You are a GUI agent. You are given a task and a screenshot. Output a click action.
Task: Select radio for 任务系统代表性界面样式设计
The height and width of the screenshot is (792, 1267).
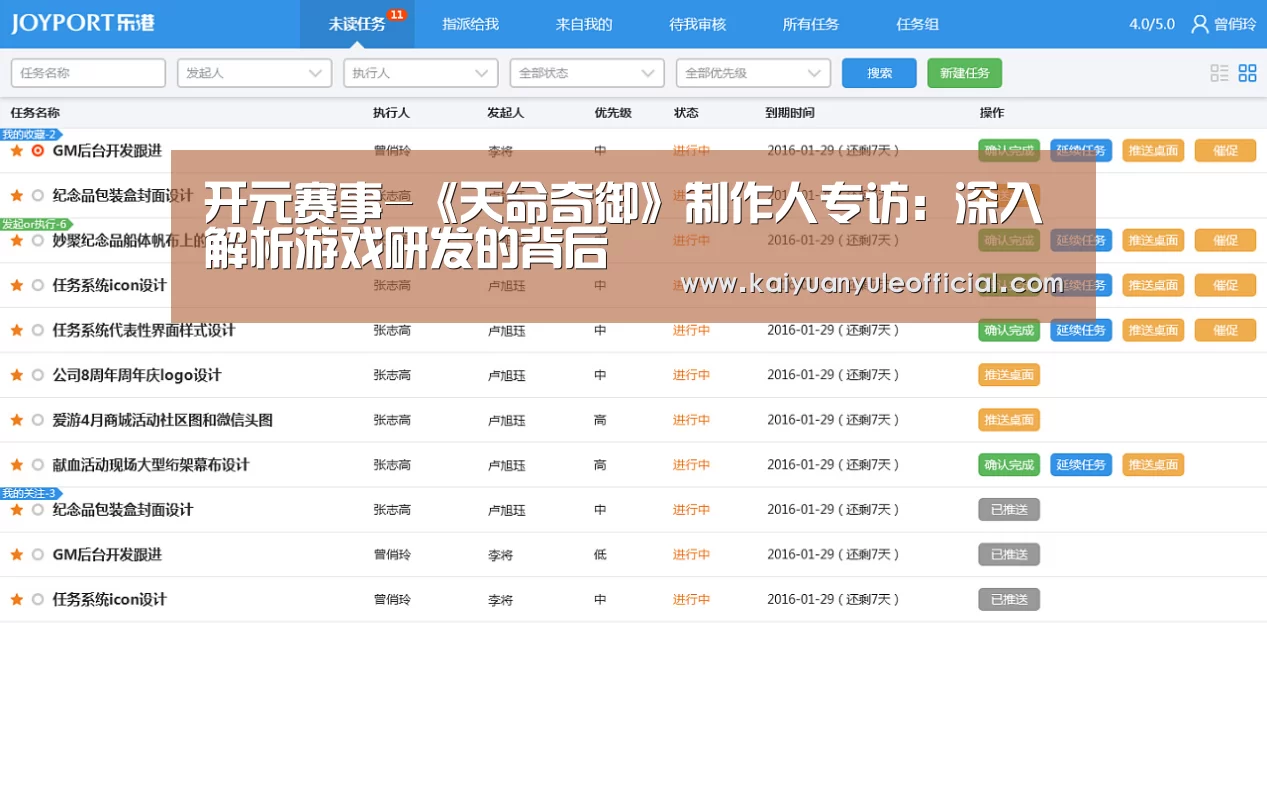(x=38, y=330)
